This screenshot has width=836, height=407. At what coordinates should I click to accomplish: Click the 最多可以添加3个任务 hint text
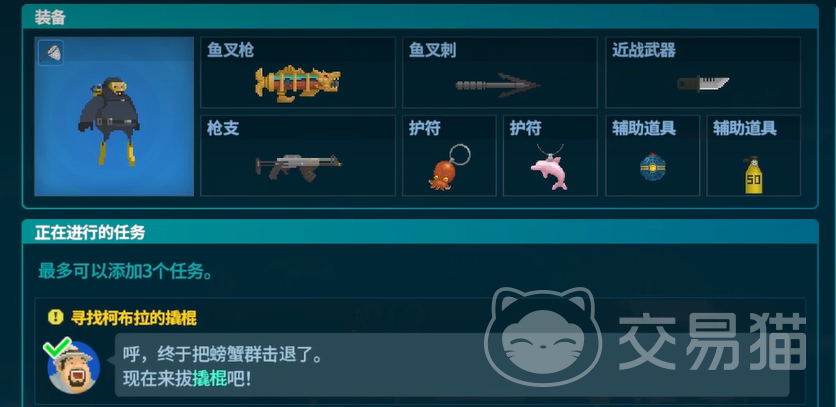coord(125,272)
